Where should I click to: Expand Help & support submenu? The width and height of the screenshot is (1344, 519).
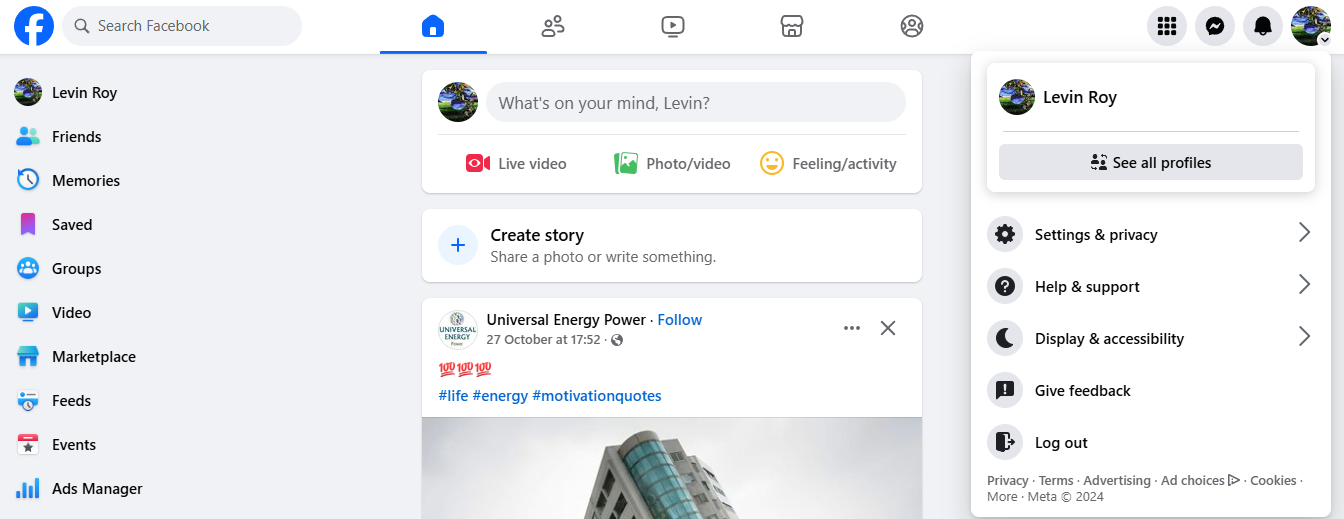1150,287
